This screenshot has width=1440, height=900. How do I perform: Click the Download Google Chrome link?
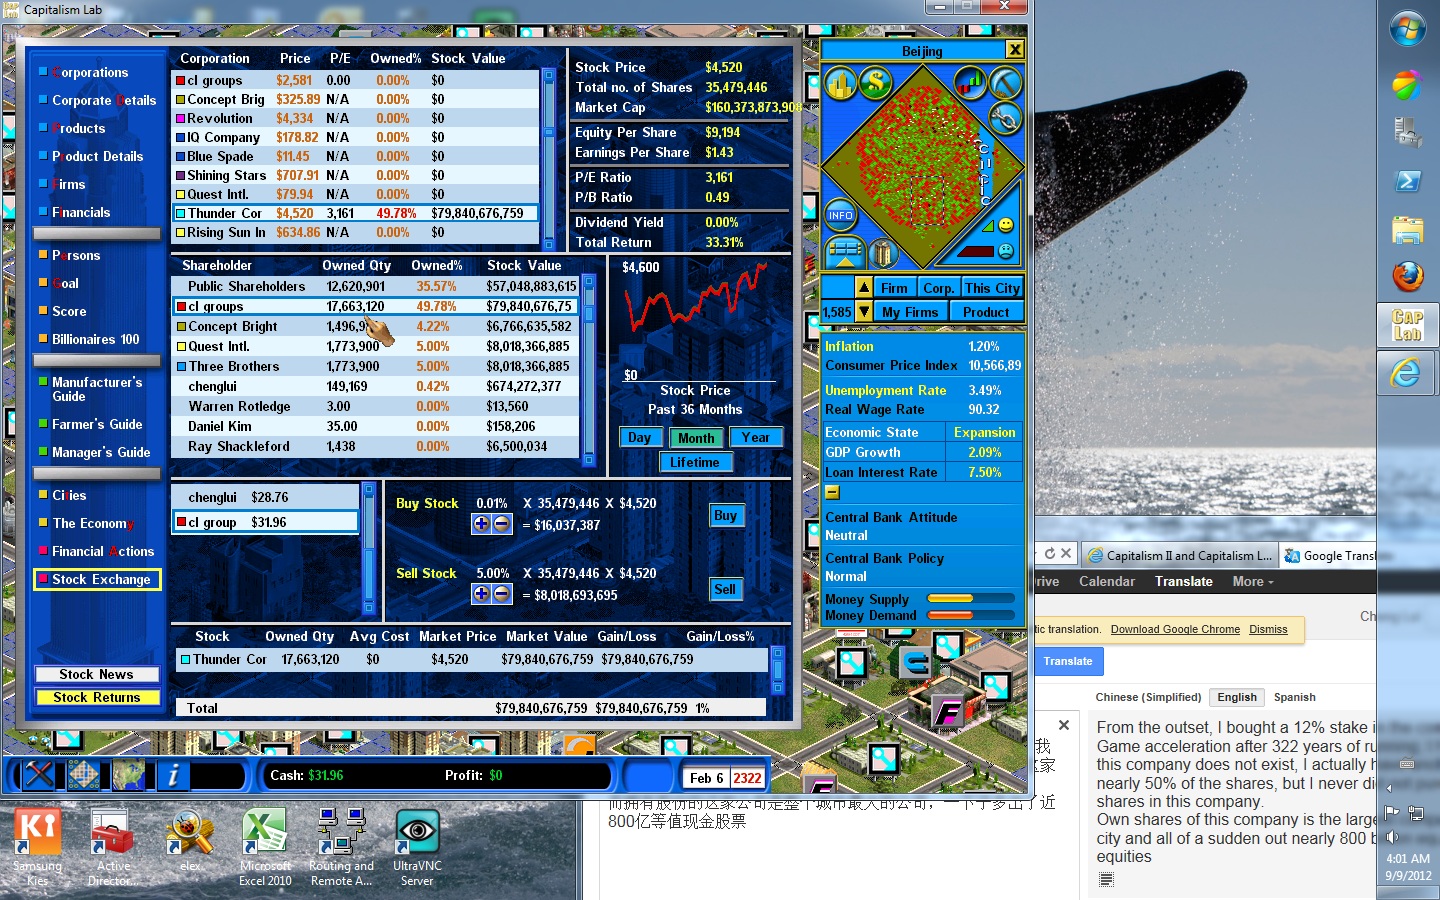(x=1175, y=629)
